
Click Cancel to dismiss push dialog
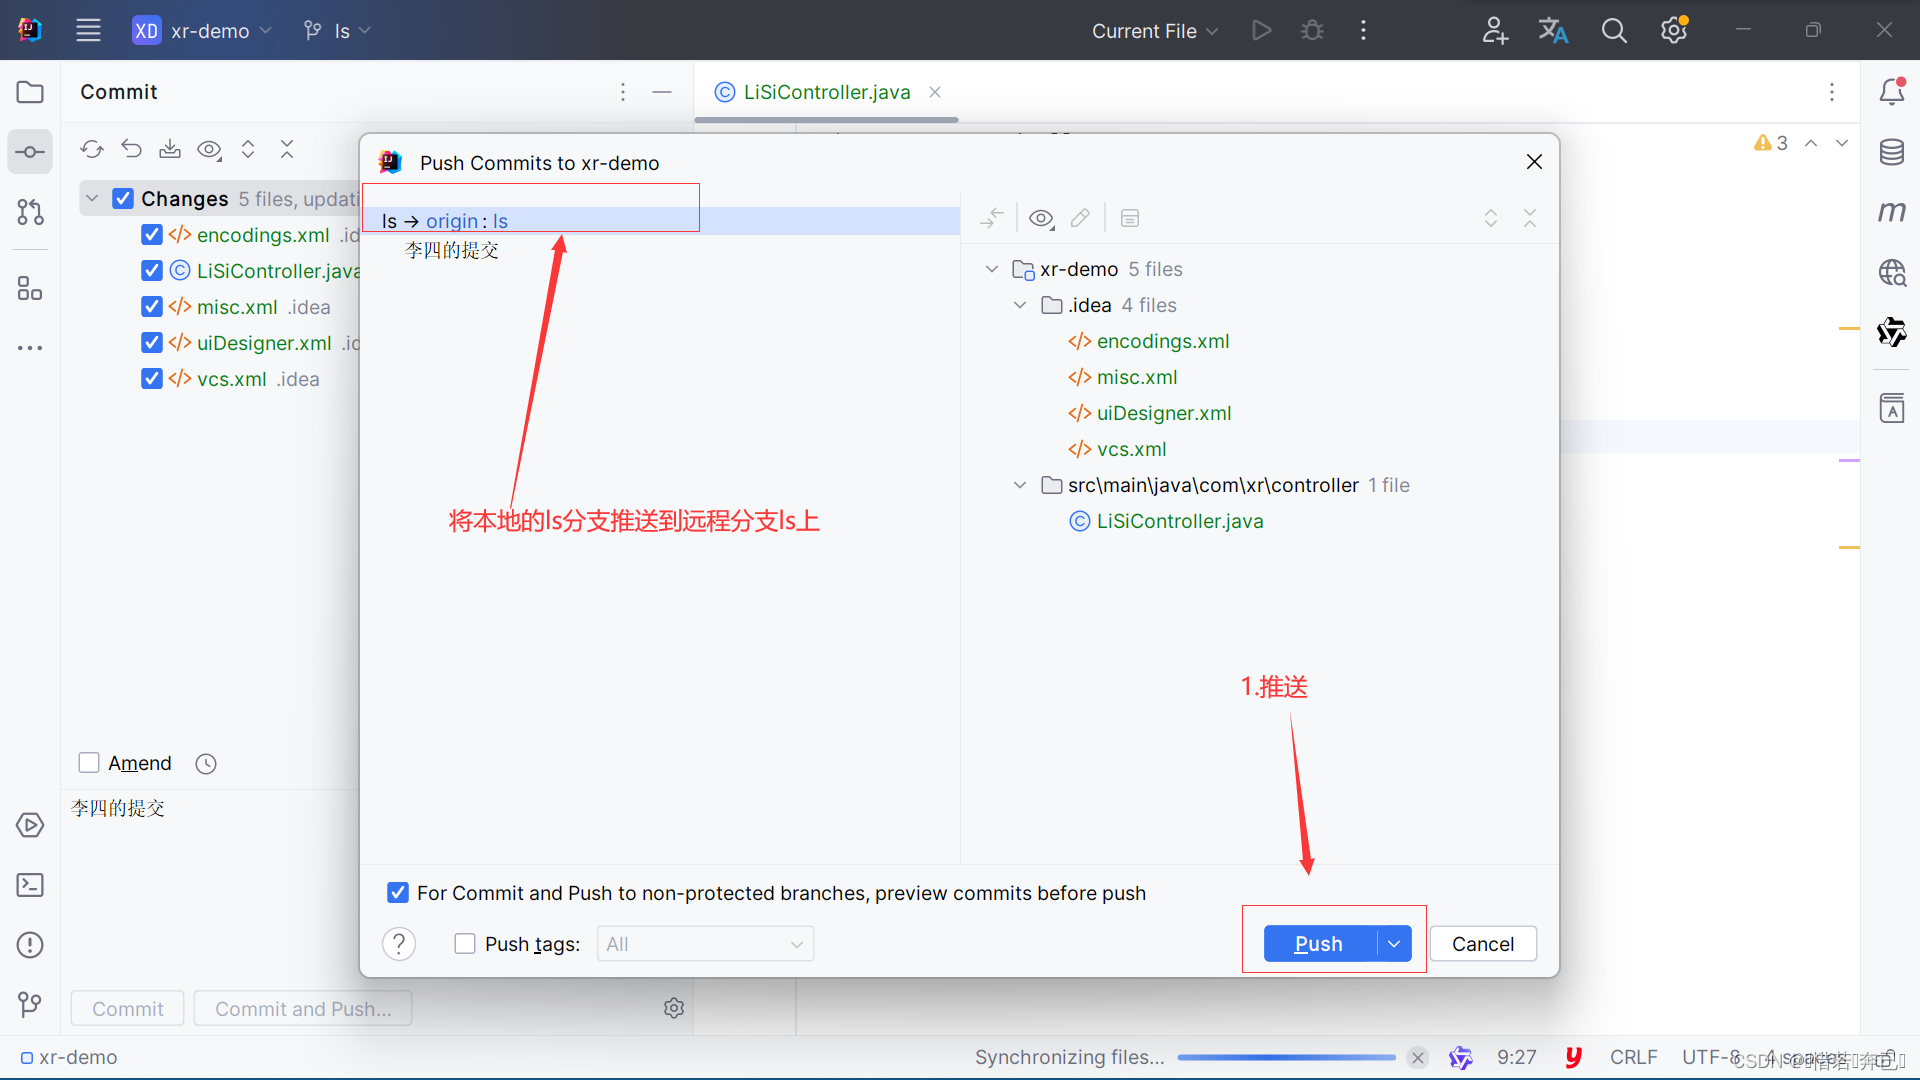coord(1484,943)
